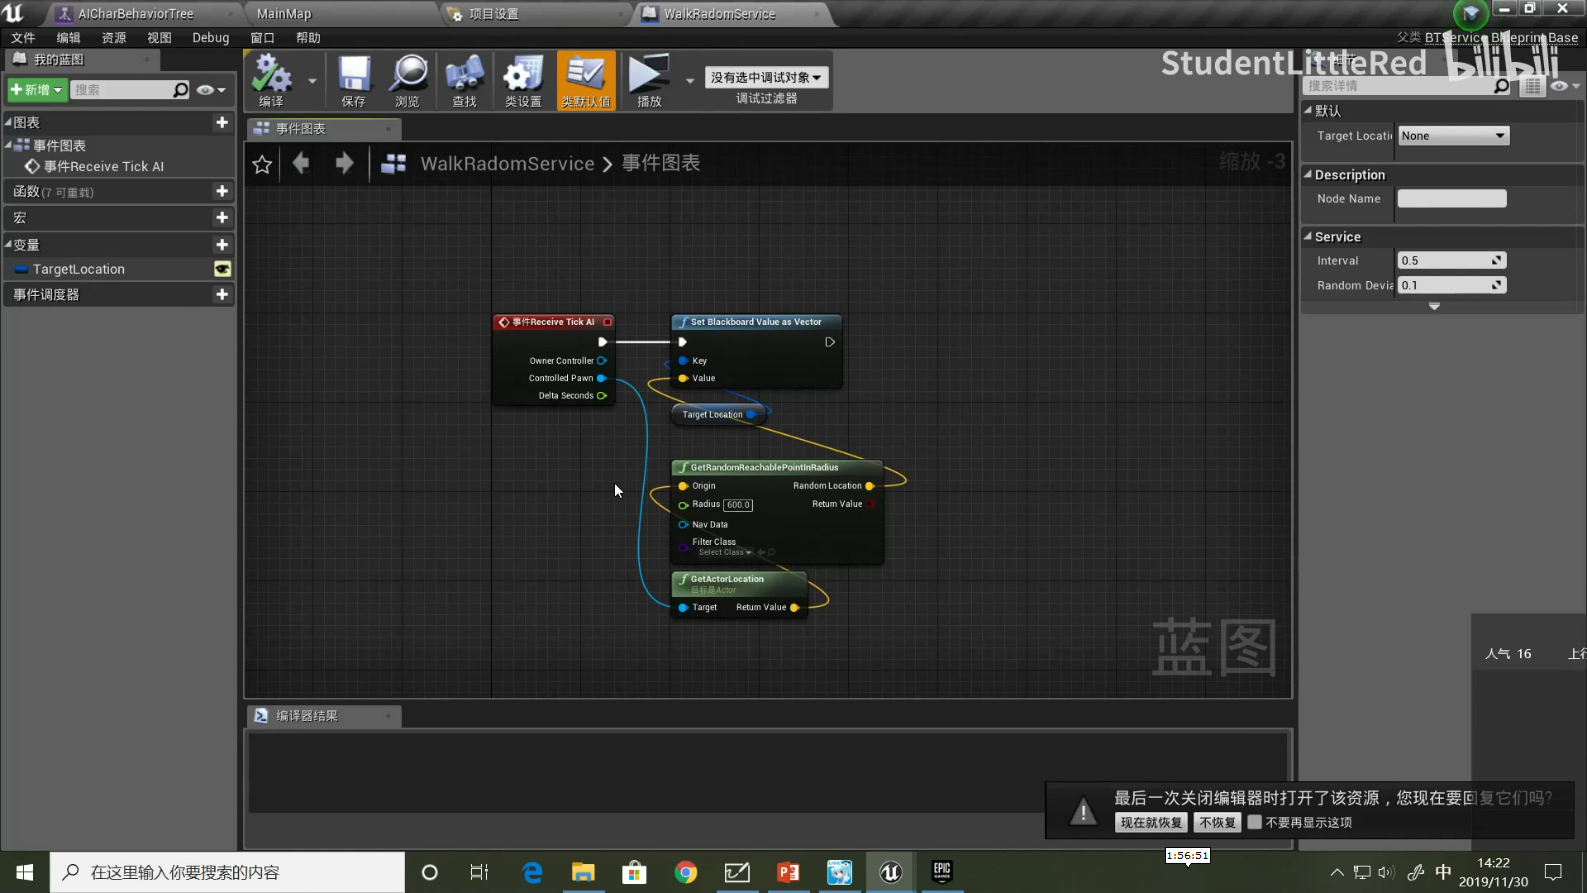Open the Debug menu
This screenshot has width=1587, height=893.
210,38
